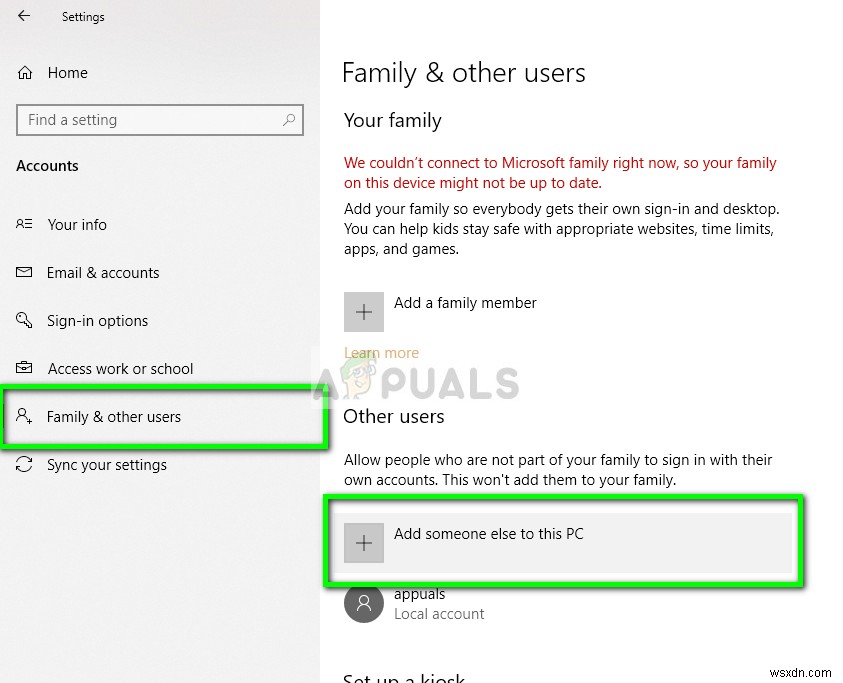
Task: Click the back arrow at top left
Action: (23, 17)
